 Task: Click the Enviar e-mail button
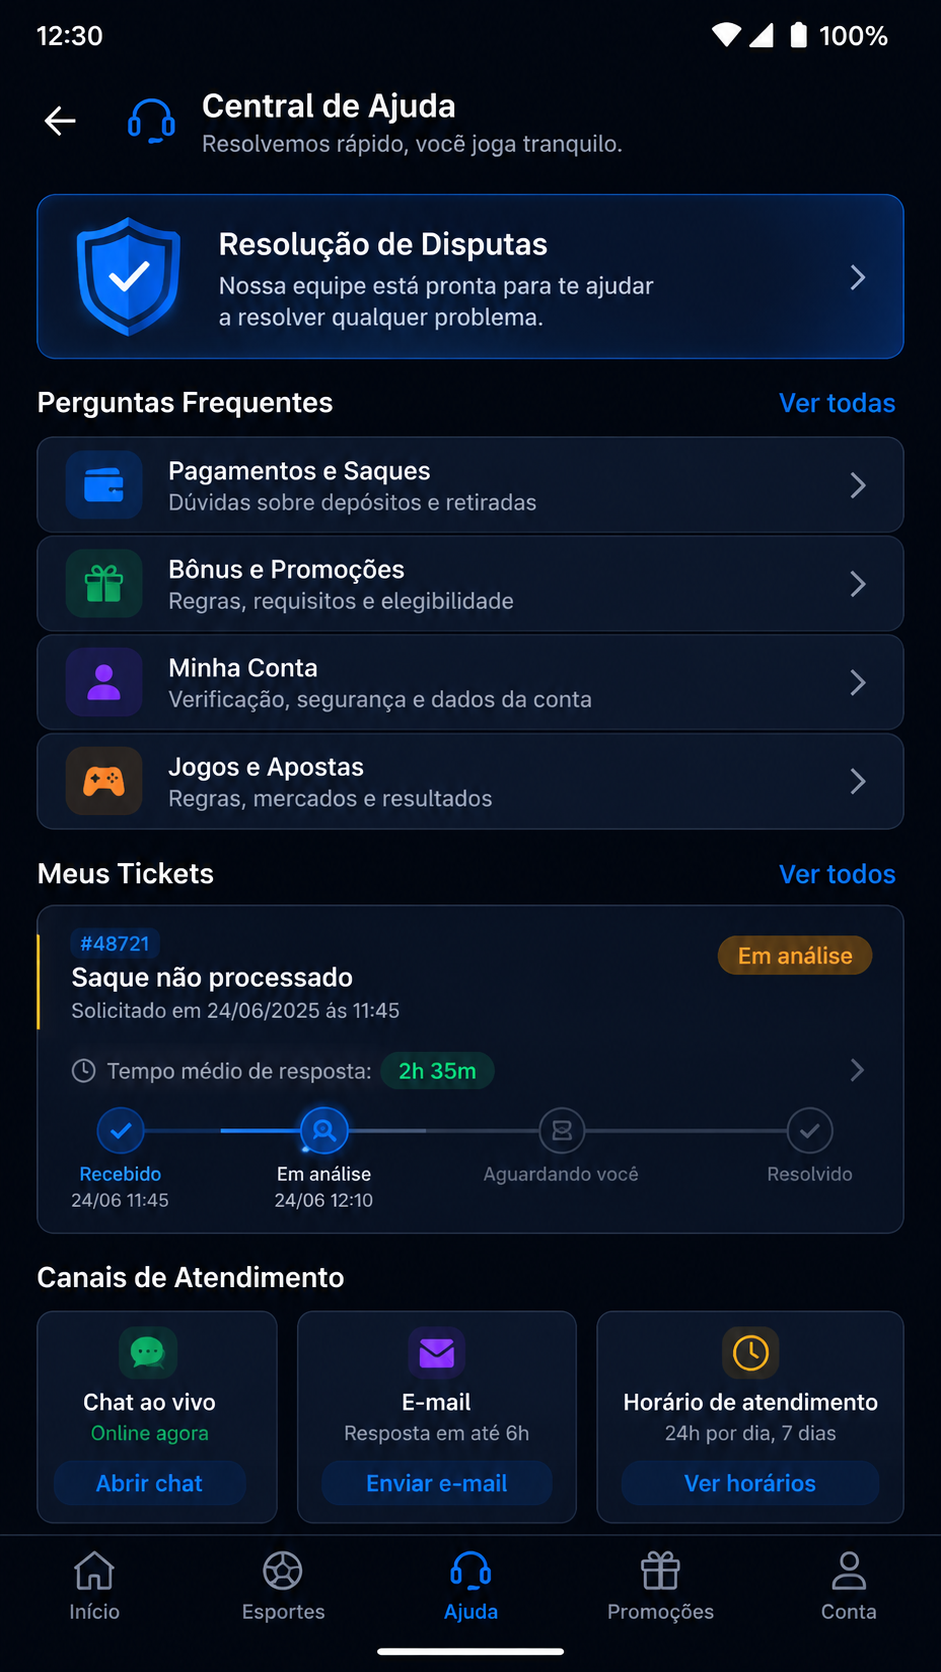437,1483
